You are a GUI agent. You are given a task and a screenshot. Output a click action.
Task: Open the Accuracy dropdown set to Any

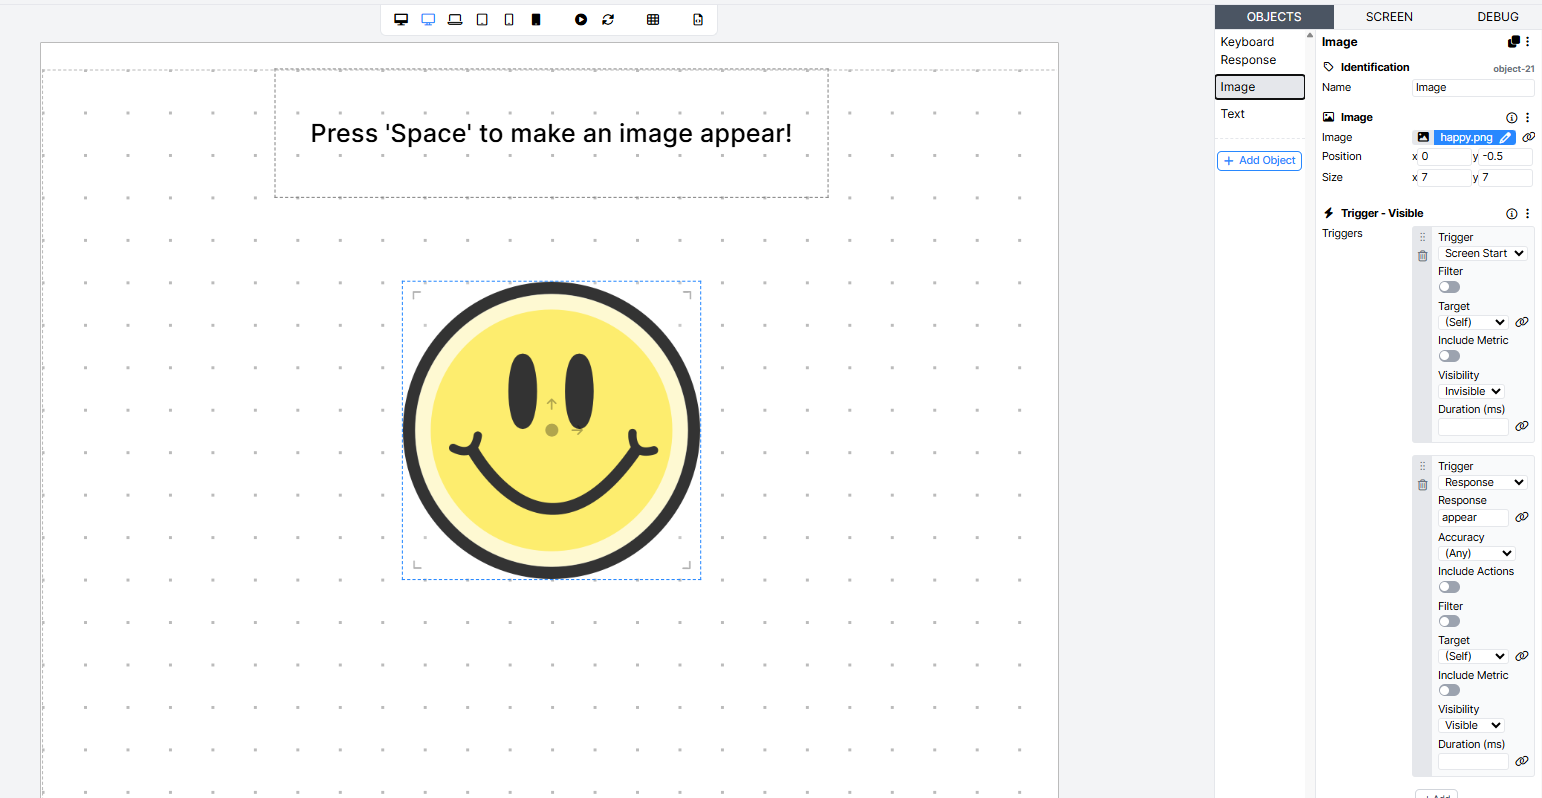pos(1476,553)
